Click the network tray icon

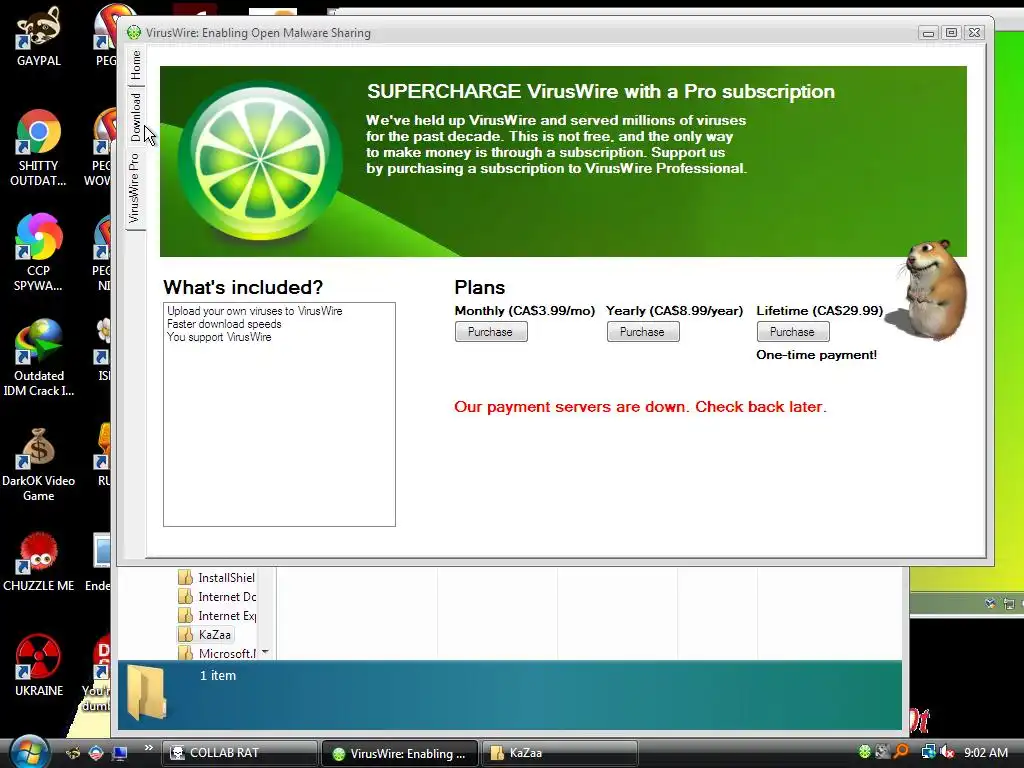(x=928, y=752)
